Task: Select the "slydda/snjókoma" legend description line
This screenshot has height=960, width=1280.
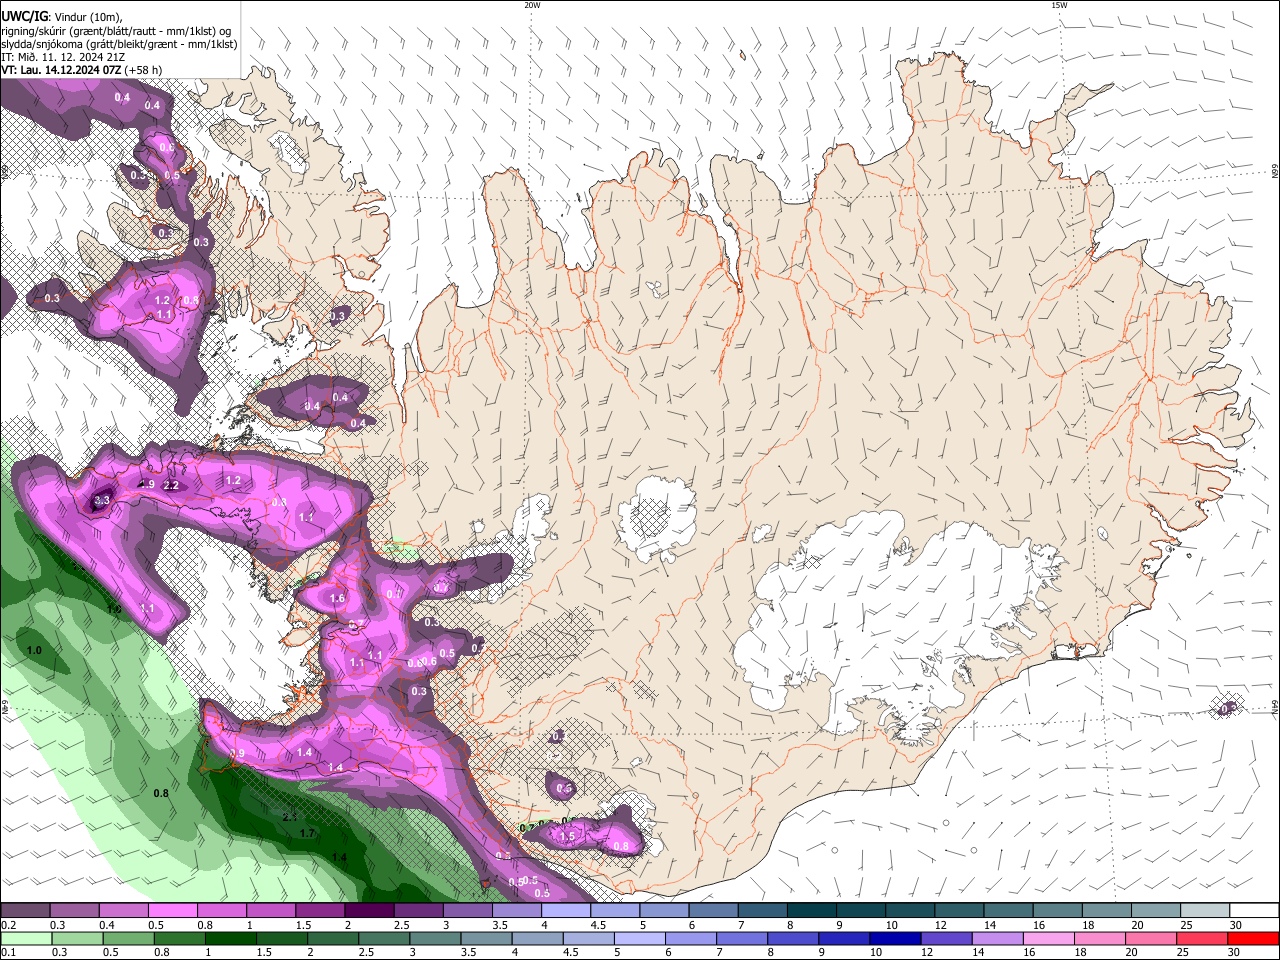Action: (119, 44)
